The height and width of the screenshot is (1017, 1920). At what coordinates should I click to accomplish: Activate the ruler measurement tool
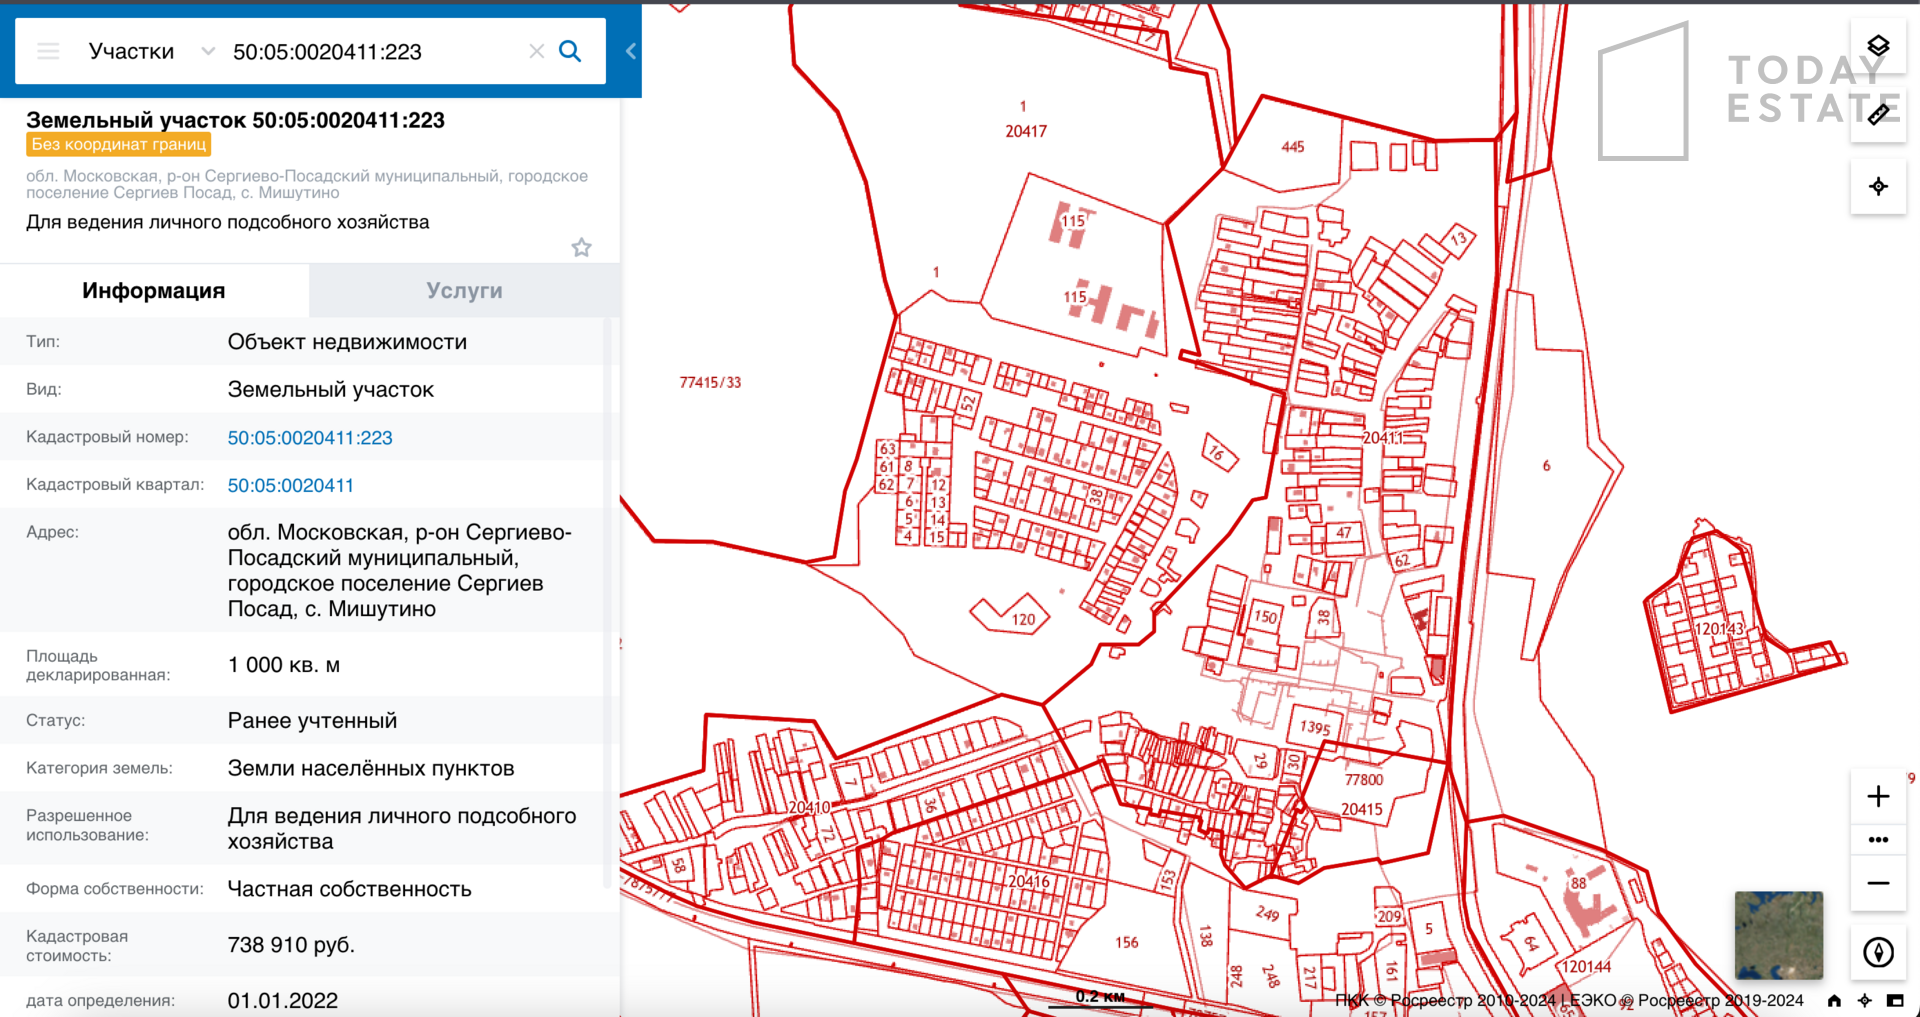[1878, 114]
